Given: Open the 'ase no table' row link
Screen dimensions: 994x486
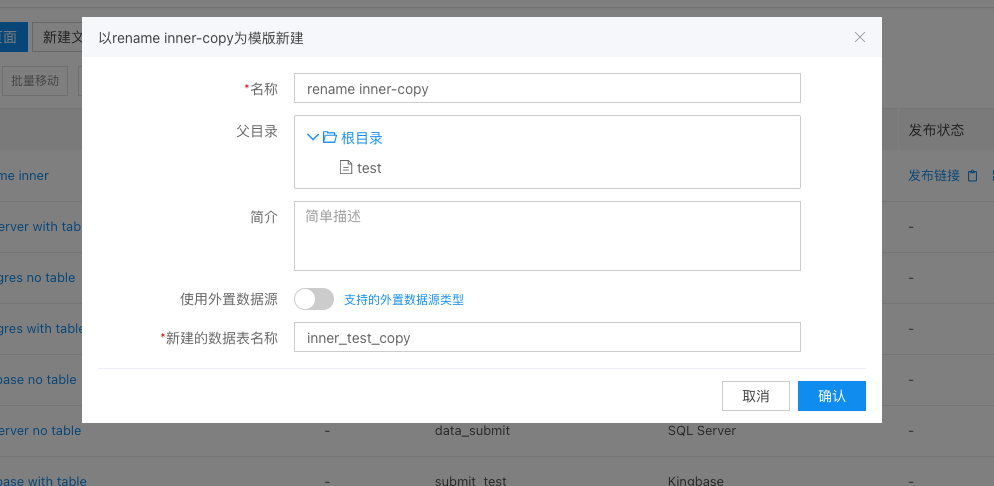Looking at the screenshot, I should [x=38, y=380].
